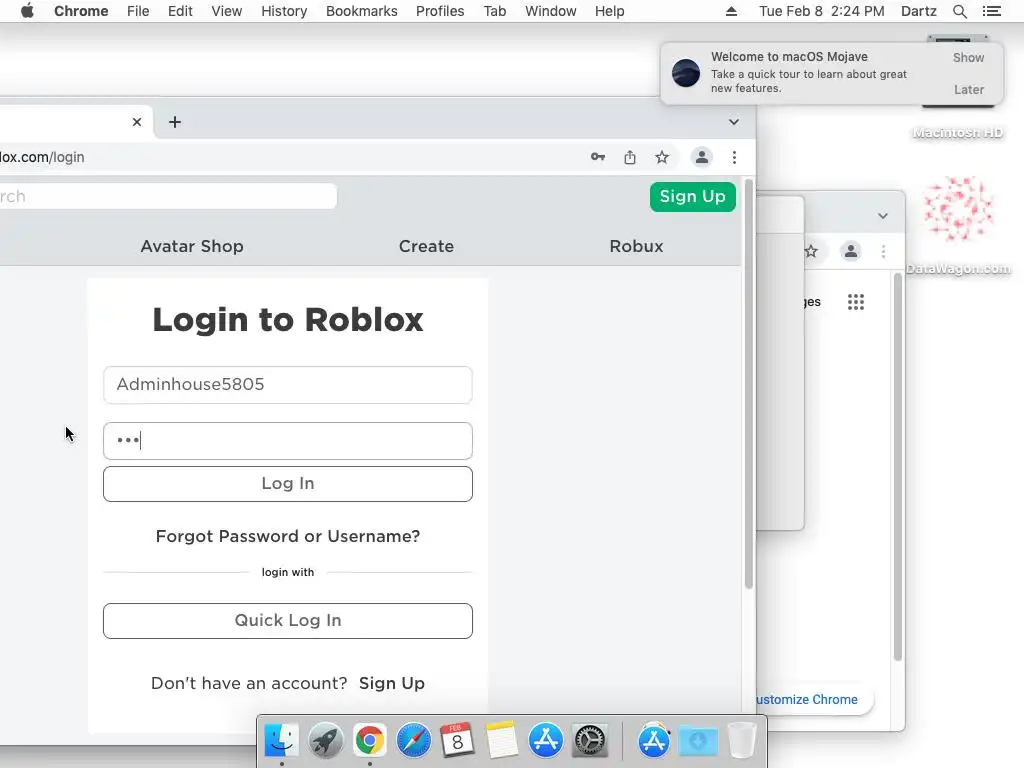The height and width of the screenshot is (768, 1024).
Task: Click the Spotlight search icon in menu bar
Action: 959,11
